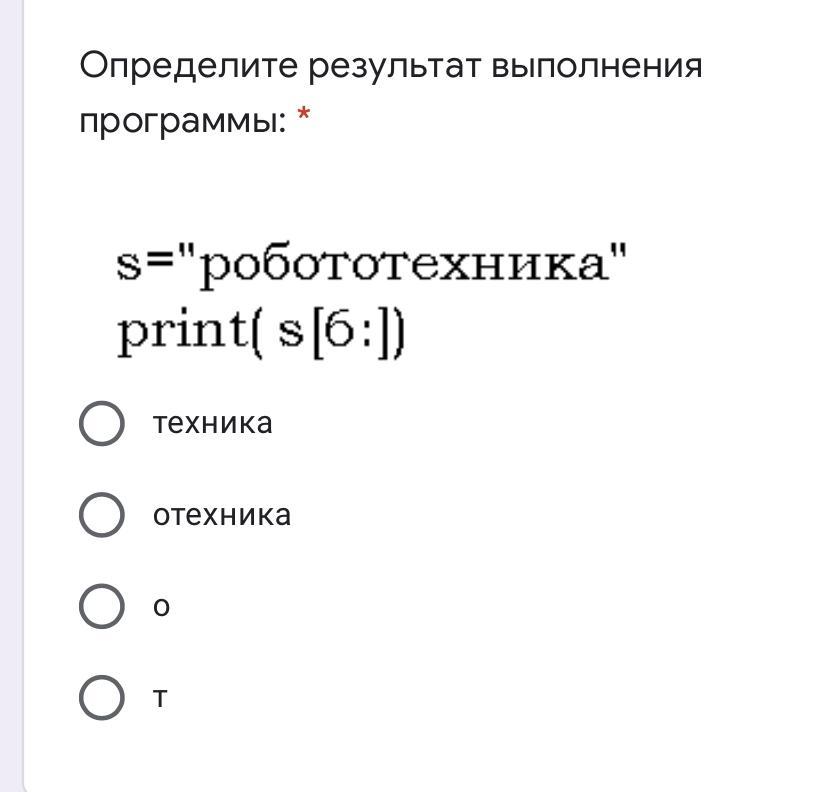Click the 'техника' answer label text
Screen dimensions: 828x792
pos(212,423)
